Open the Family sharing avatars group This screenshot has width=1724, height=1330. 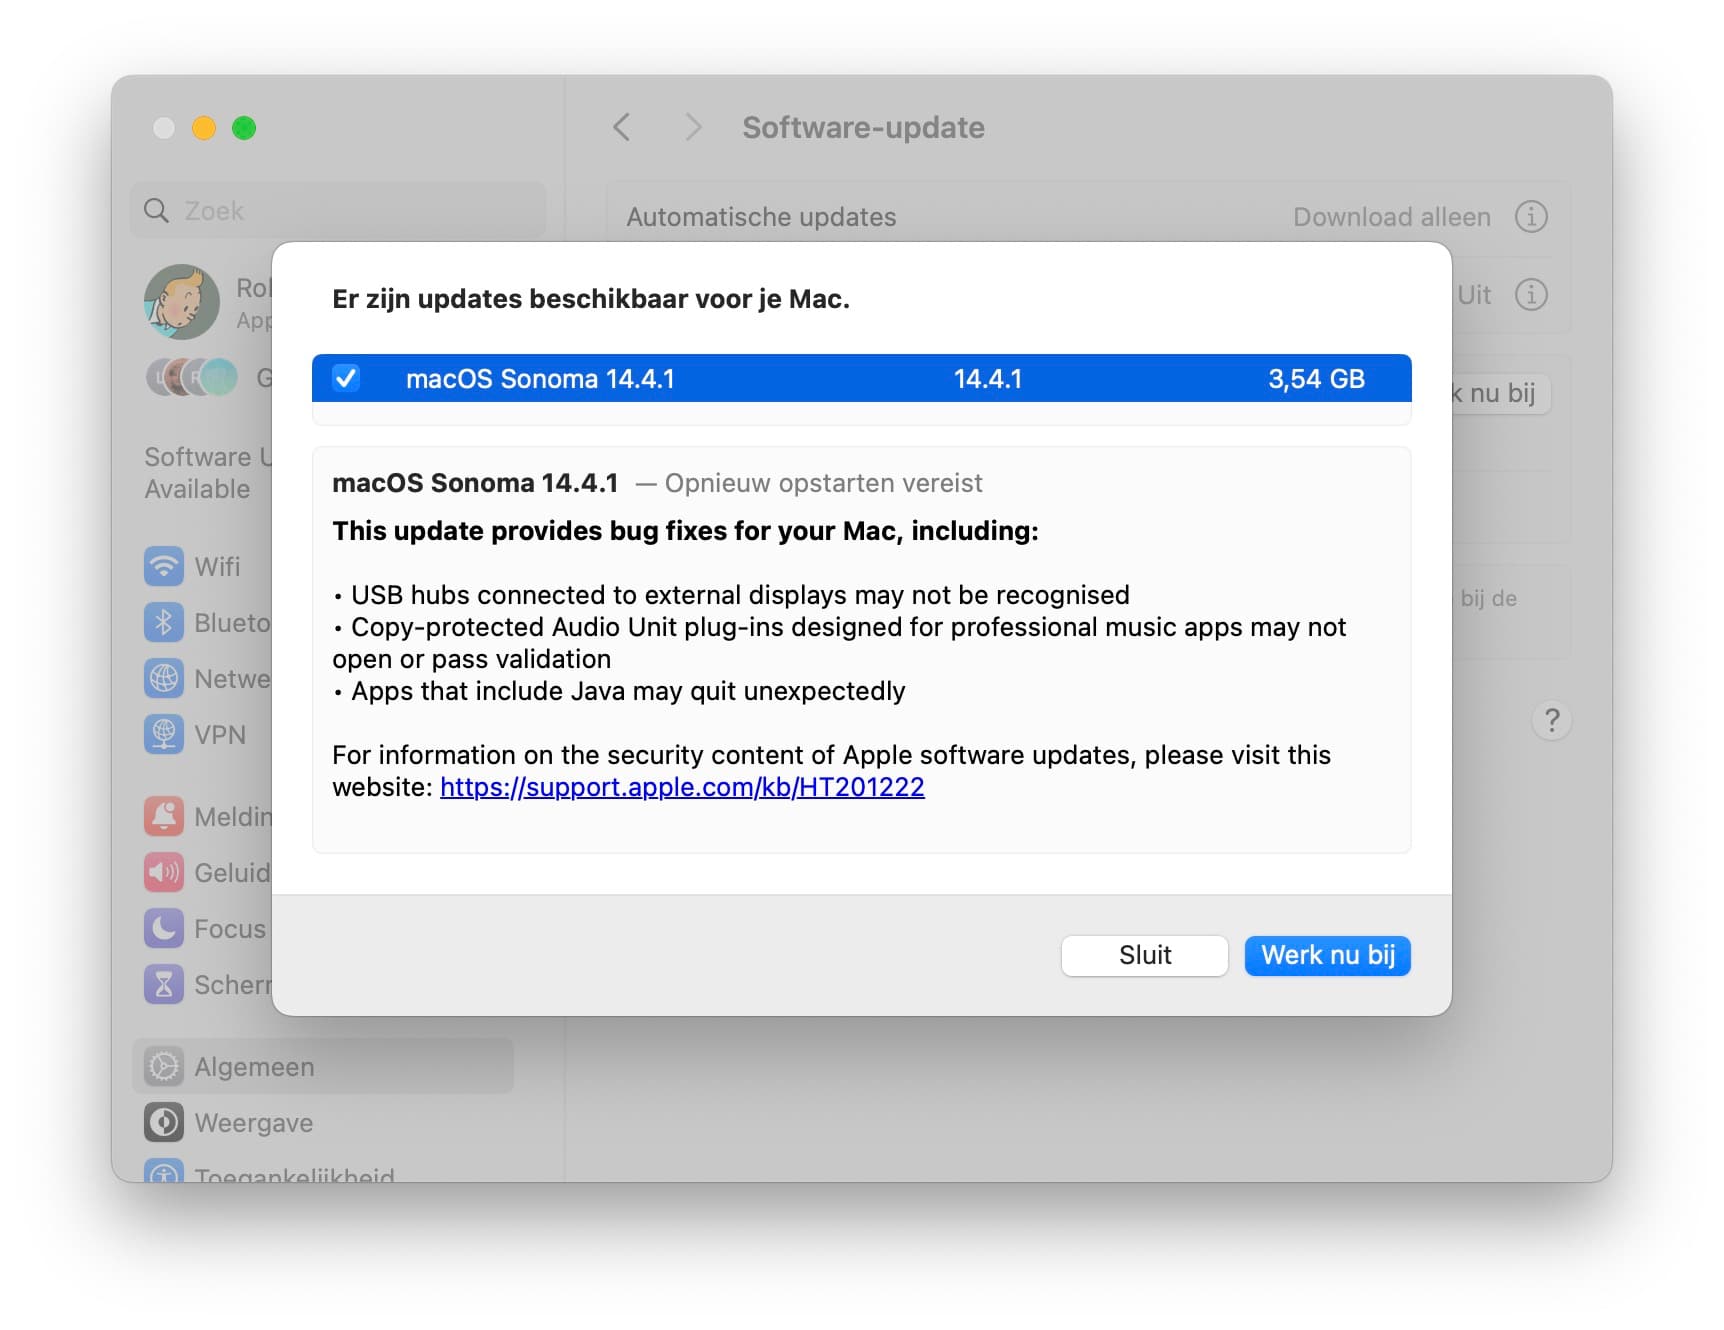pyautogui.click(x=192, y=377)
